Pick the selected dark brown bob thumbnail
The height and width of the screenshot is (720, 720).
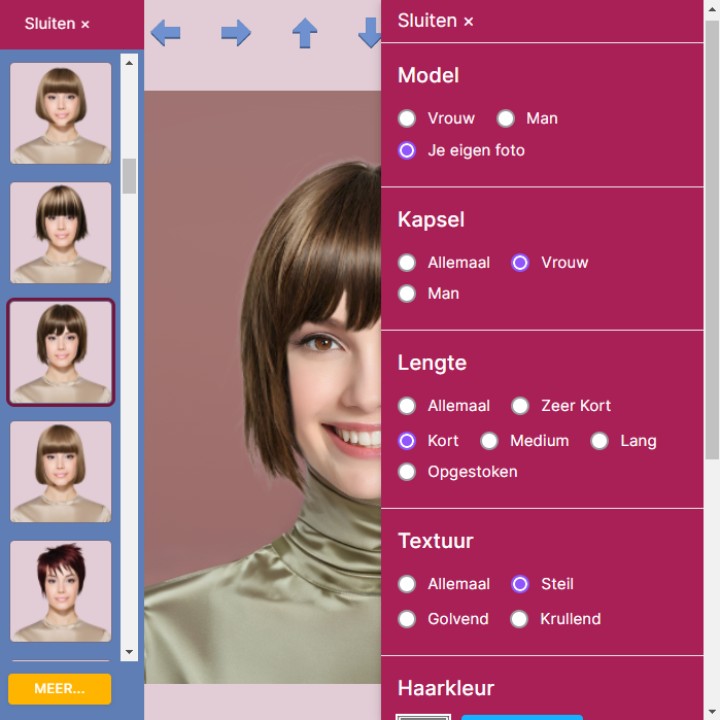coord(61,352)
